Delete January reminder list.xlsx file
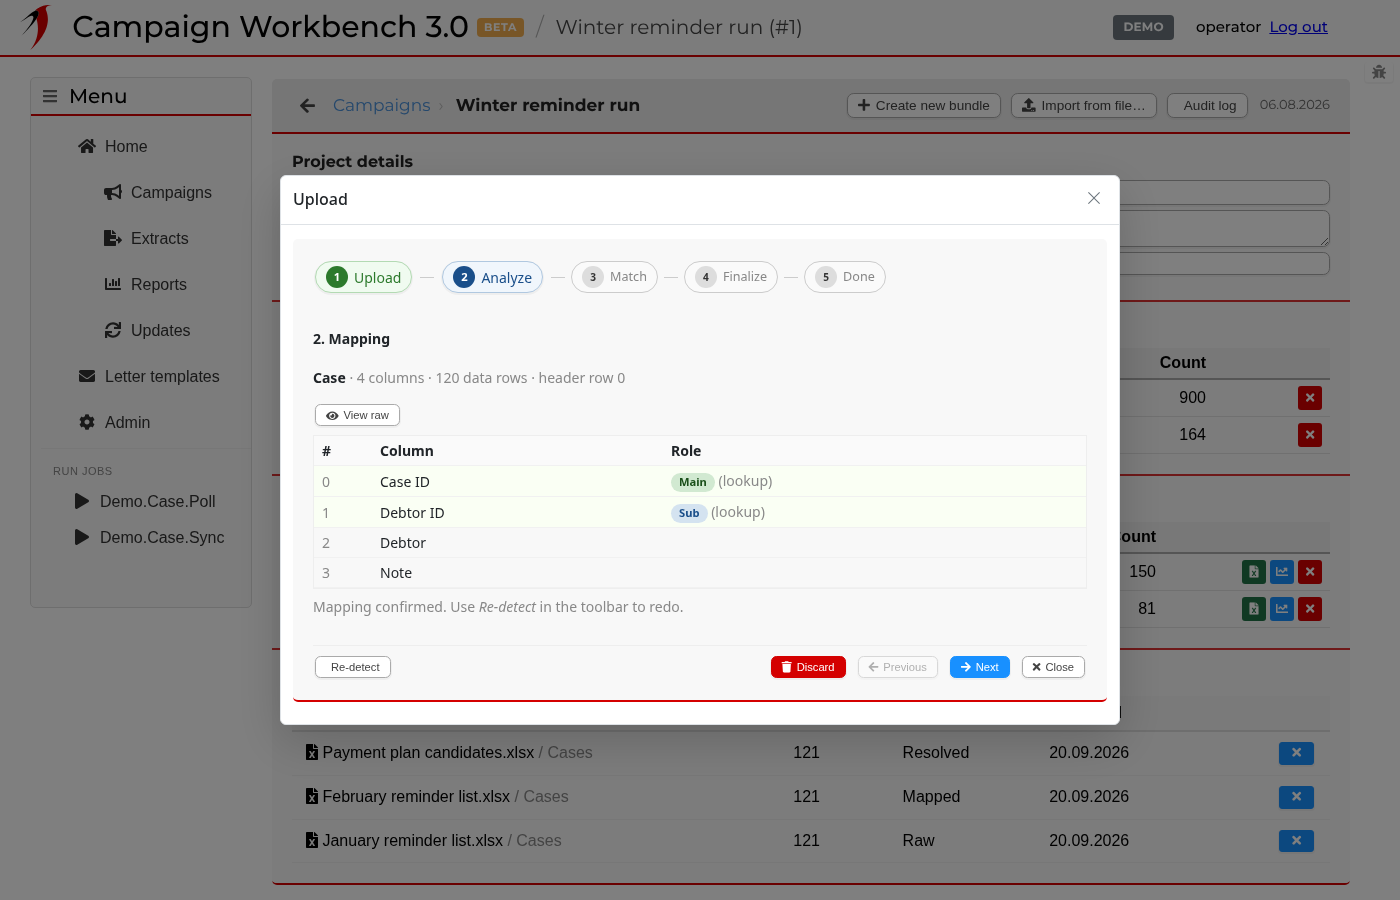Viewport: 1400px width, 900px height. [x=1296, y=841]
